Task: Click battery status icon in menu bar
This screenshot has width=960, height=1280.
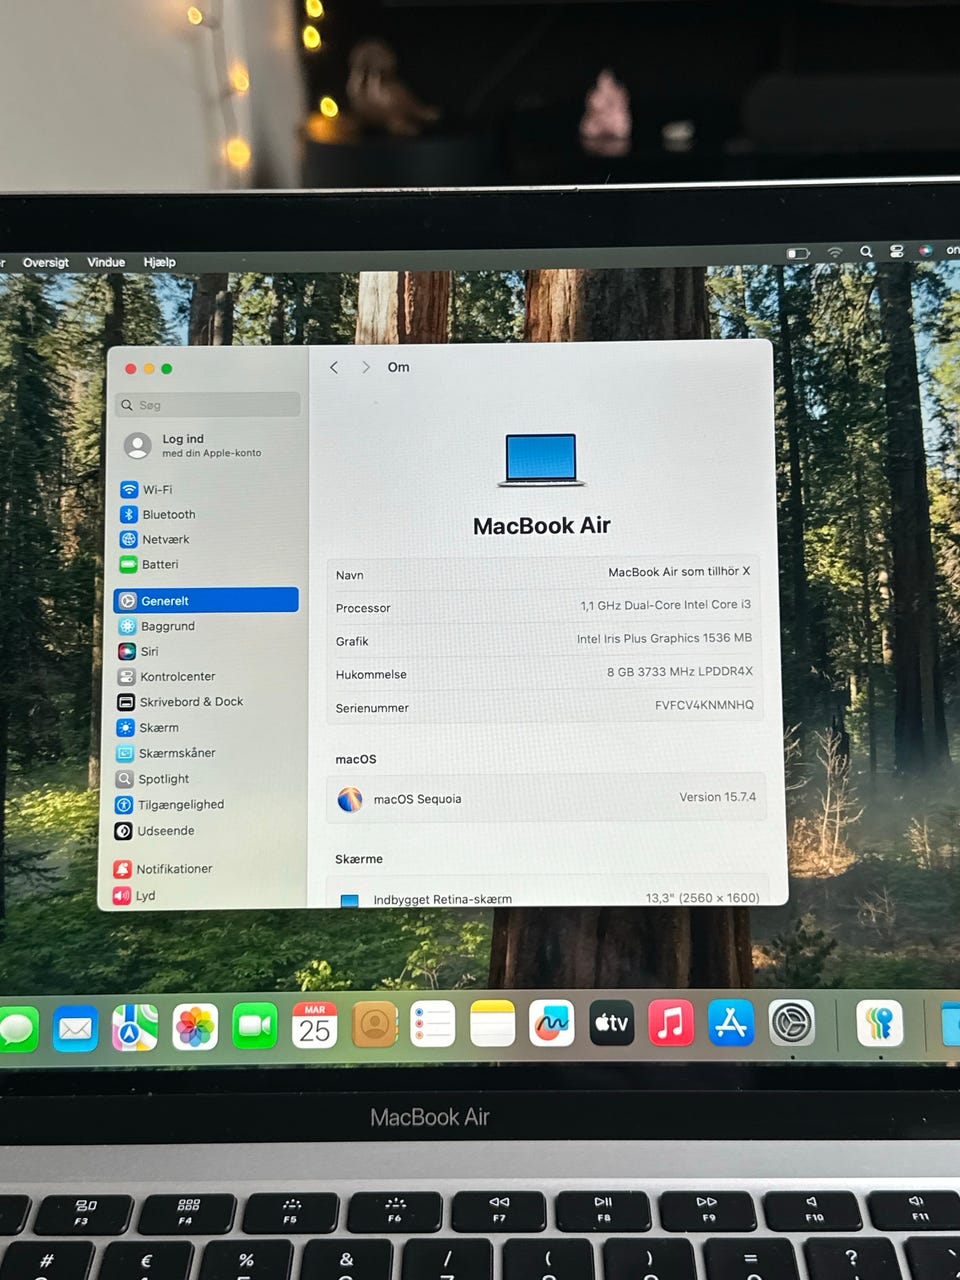Action: (x=798, y=254)
